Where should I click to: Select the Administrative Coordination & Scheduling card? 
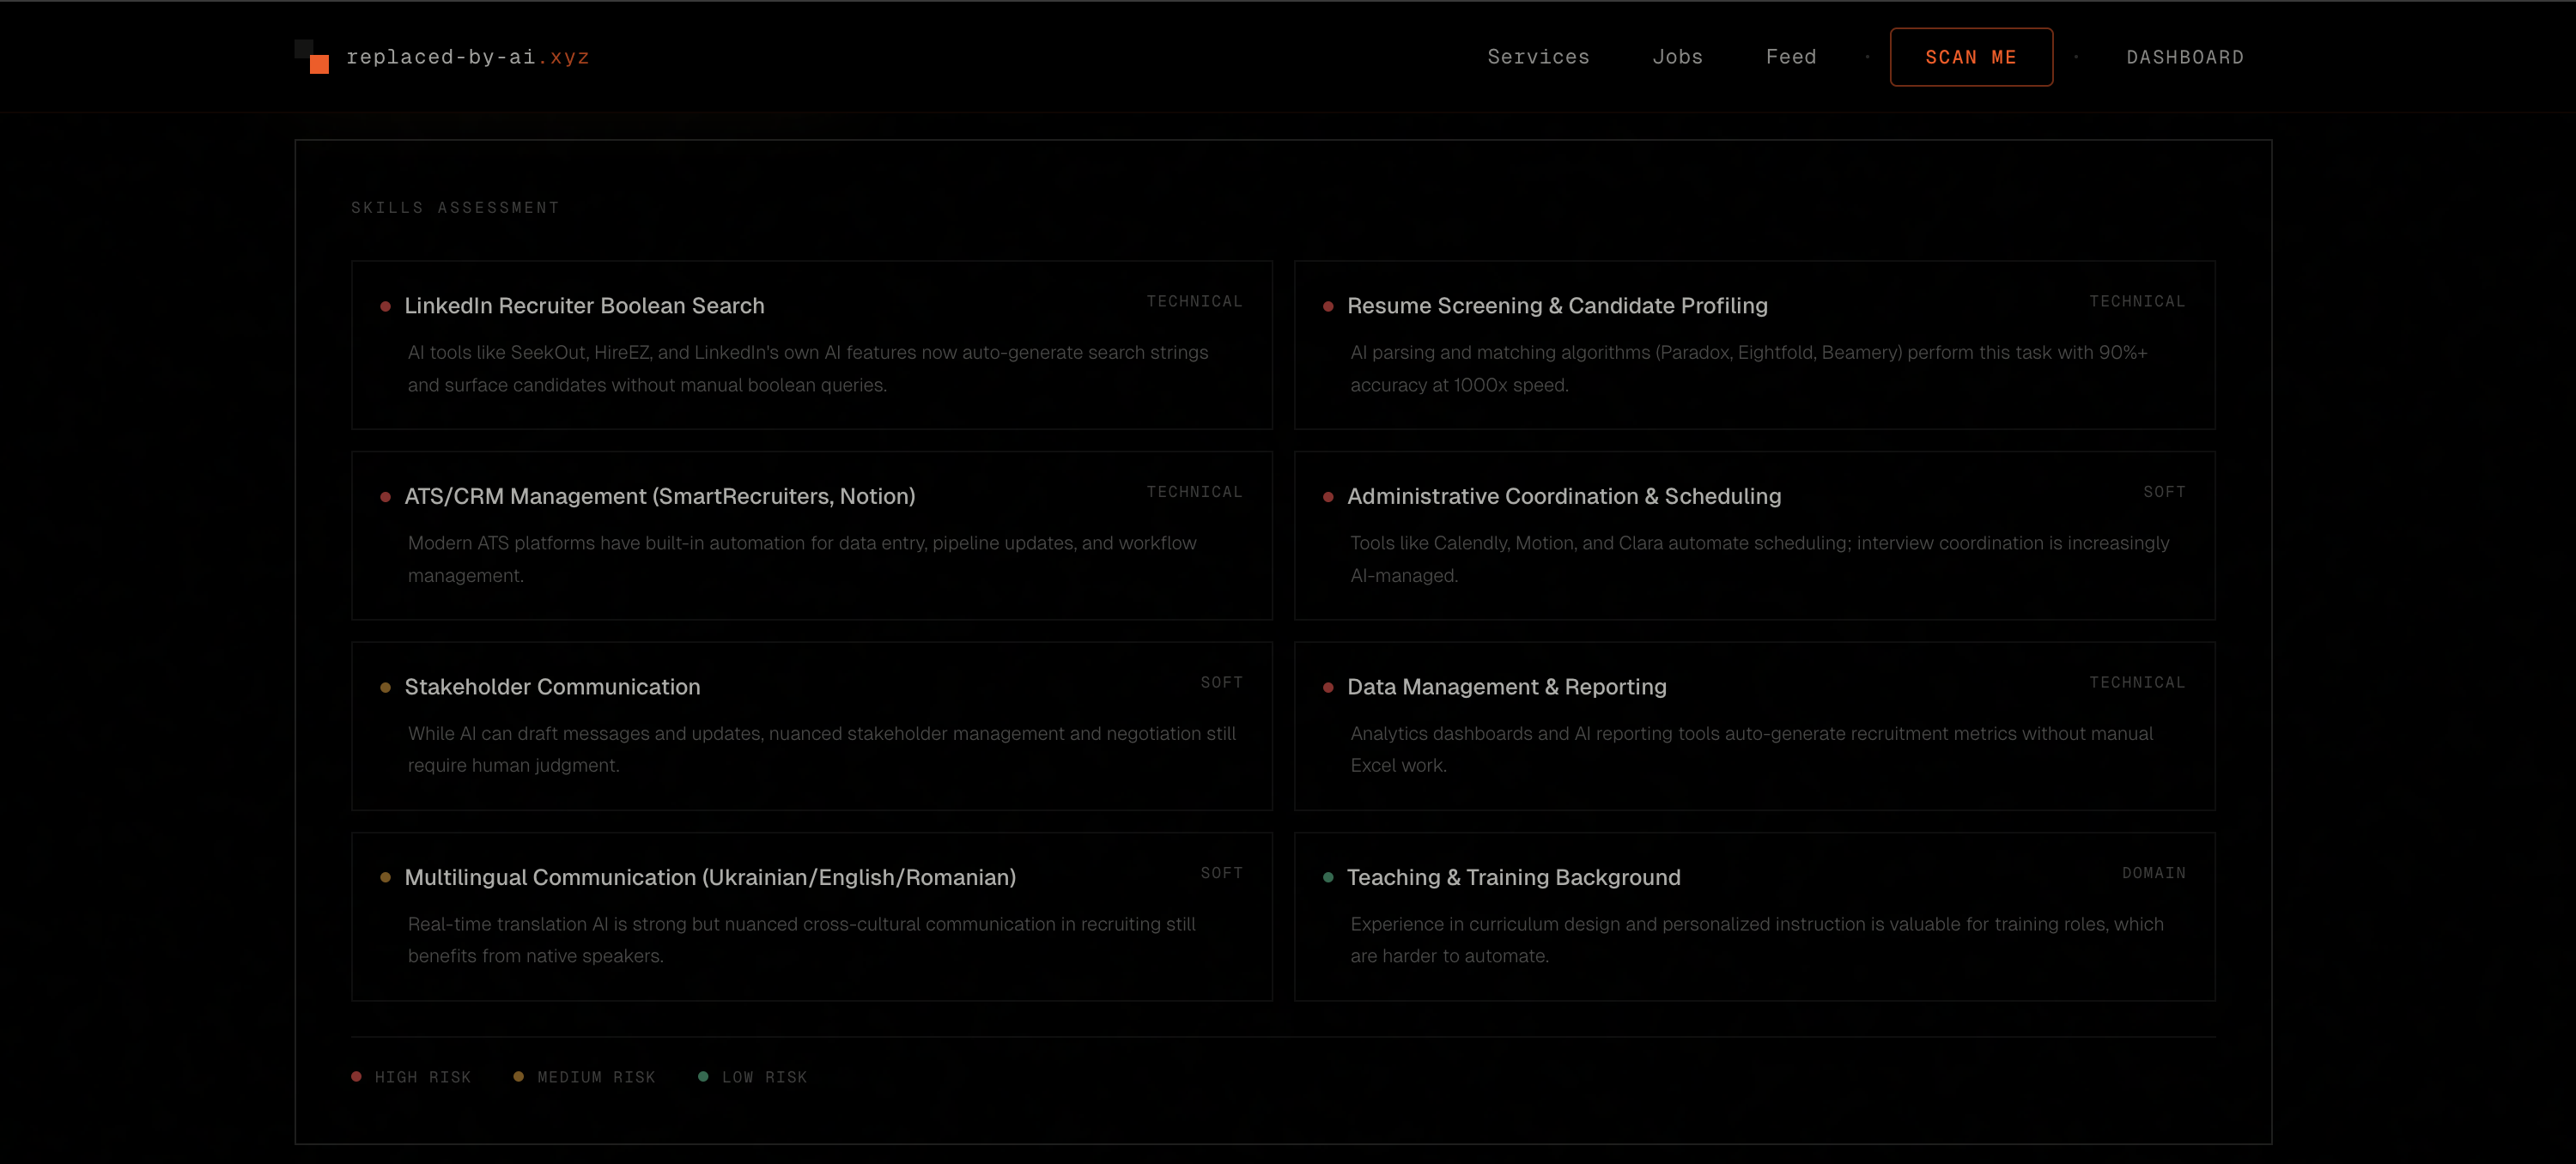coord(1755,536)
